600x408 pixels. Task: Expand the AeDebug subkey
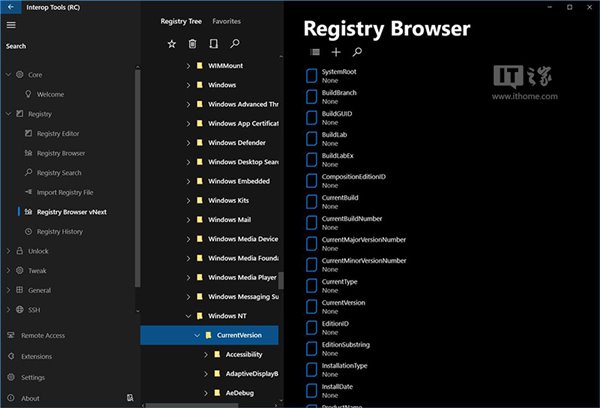tap(206, 393)
